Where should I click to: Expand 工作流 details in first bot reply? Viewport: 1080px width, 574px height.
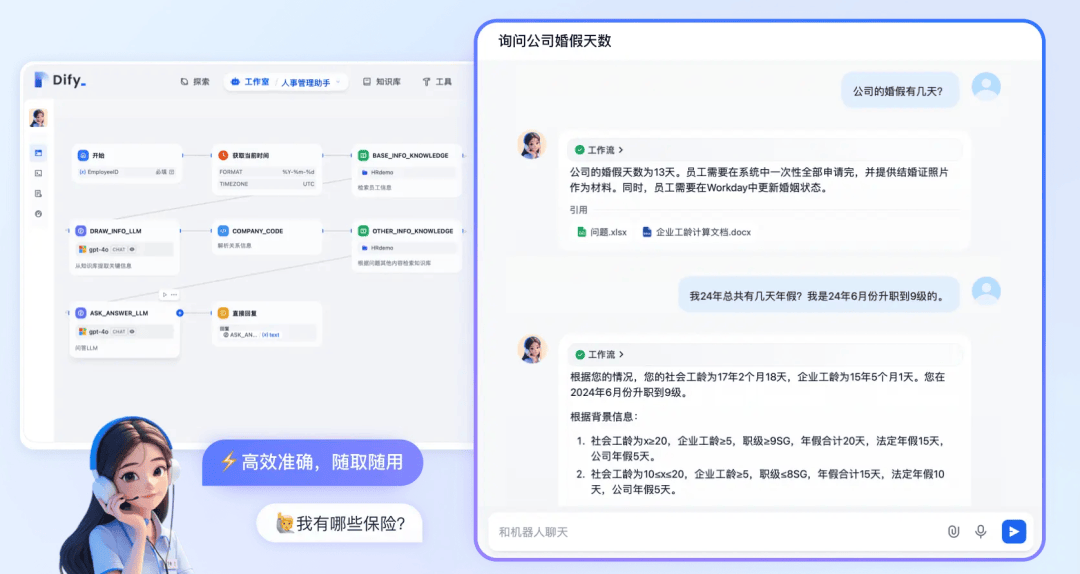coord(599,150)
